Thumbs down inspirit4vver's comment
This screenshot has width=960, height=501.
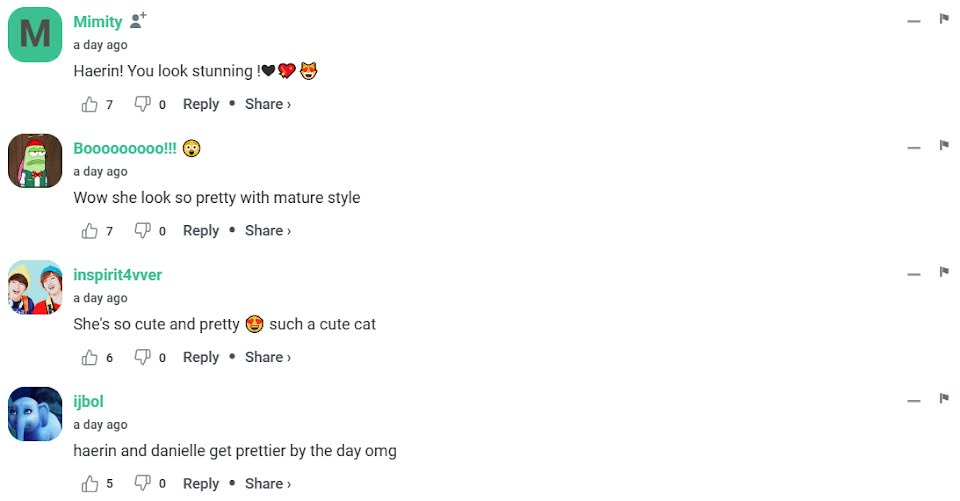point(142,357)
